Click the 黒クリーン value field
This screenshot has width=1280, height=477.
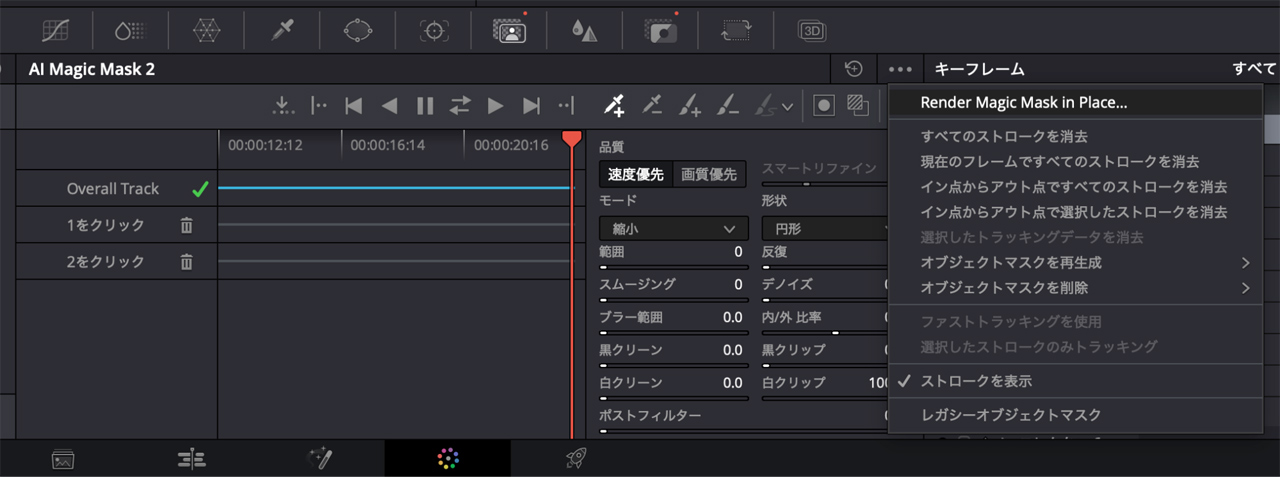tap(732, 350)
